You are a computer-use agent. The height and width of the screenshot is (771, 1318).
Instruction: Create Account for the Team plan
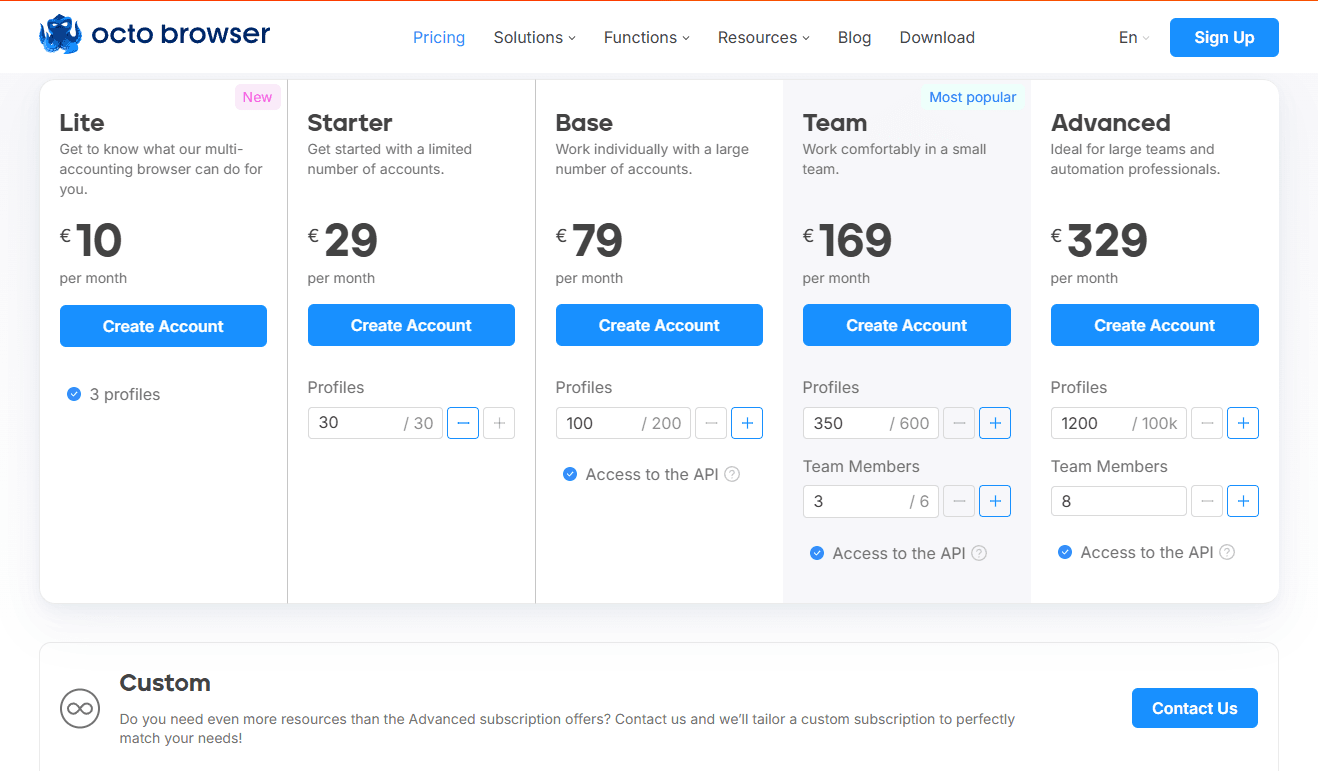[907, 325]
